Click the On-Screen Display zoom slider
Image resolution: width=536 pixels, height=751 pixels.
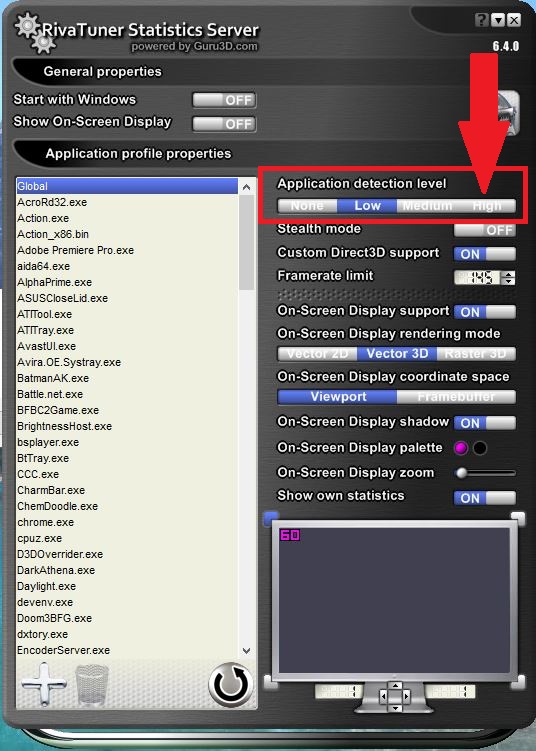[485, 473]
